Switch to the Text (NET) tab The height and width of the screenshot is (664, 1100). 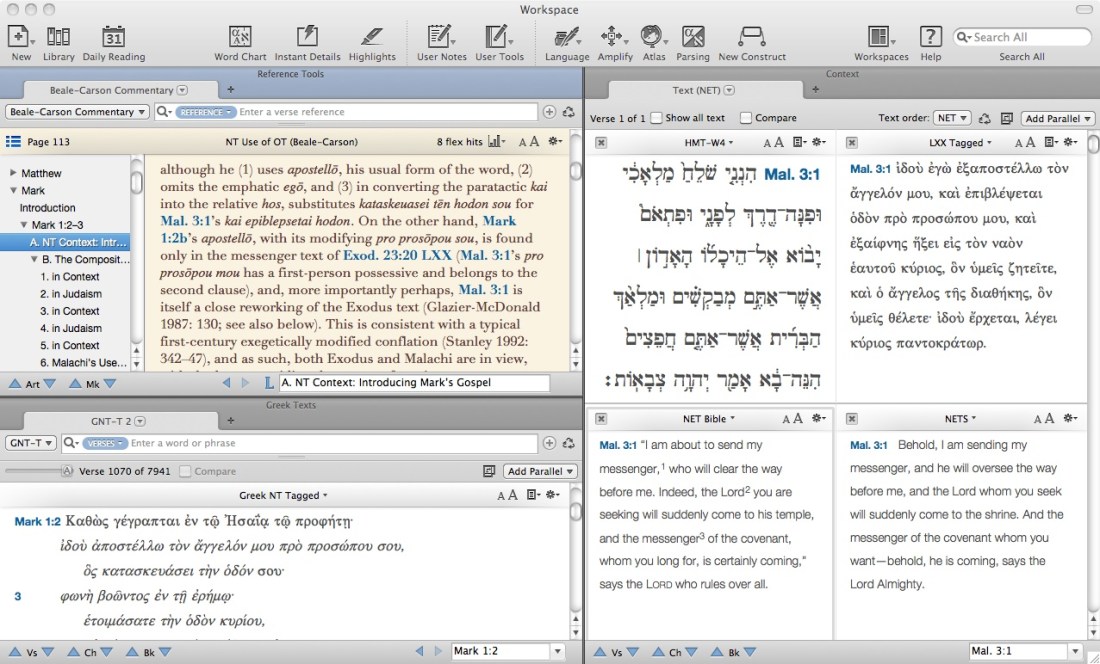697,90
